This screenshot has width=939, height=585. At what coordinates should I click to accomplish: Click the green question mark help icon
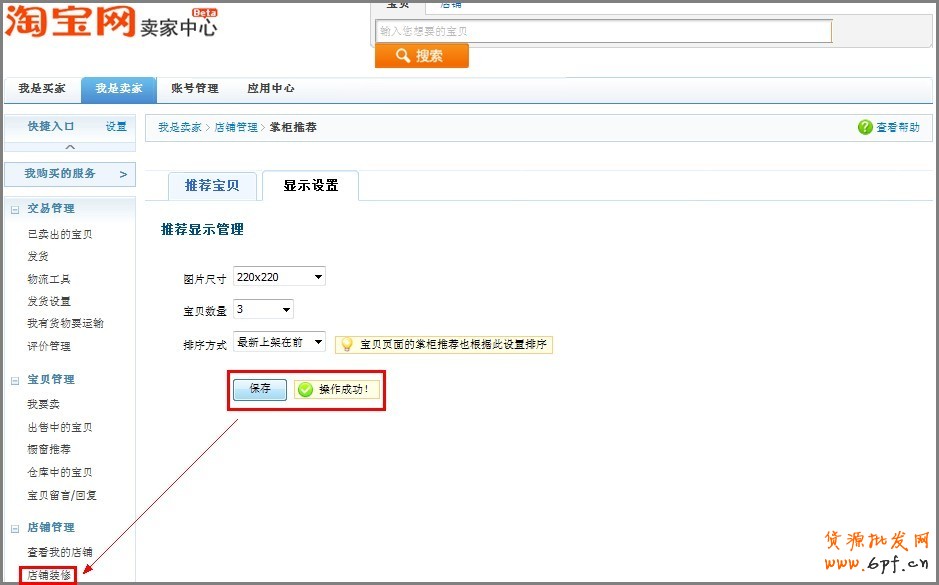click(x=865, y=128)
